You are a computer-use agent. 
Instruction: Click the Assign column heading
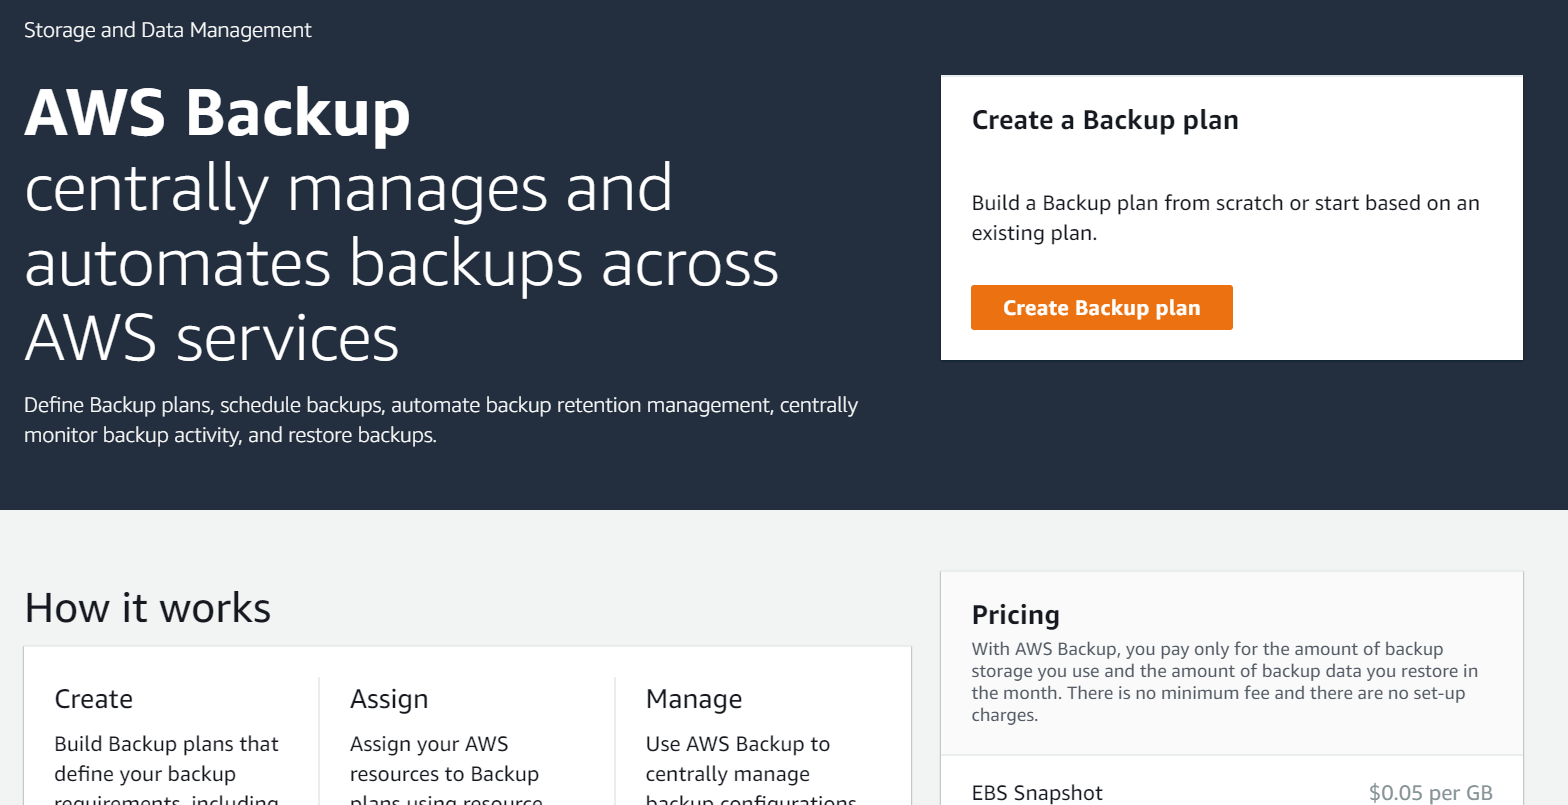pos(389,699)
